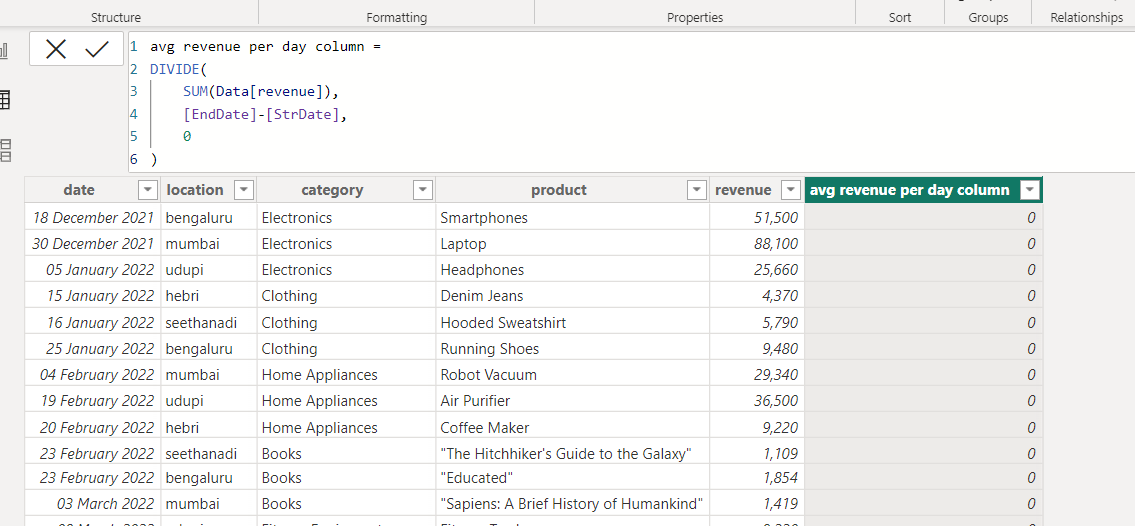Click the 19 February 2022 date cell
Viewport: 1135px width, 526px height.
pos(93,401)
